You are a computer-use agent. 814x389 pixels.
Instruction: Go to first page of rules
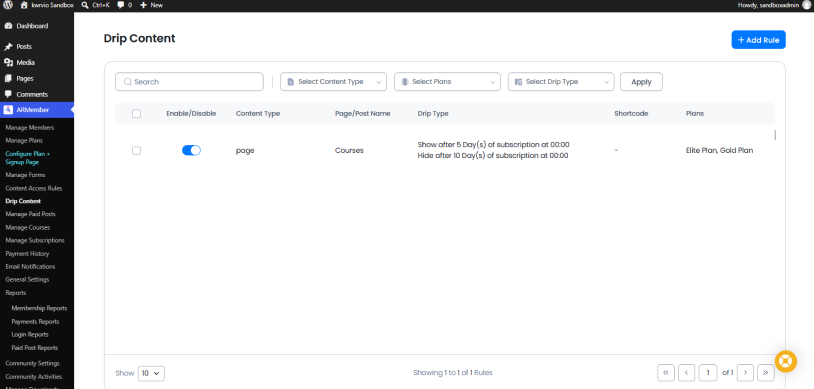pyautogui.click(x=666, y=372)
